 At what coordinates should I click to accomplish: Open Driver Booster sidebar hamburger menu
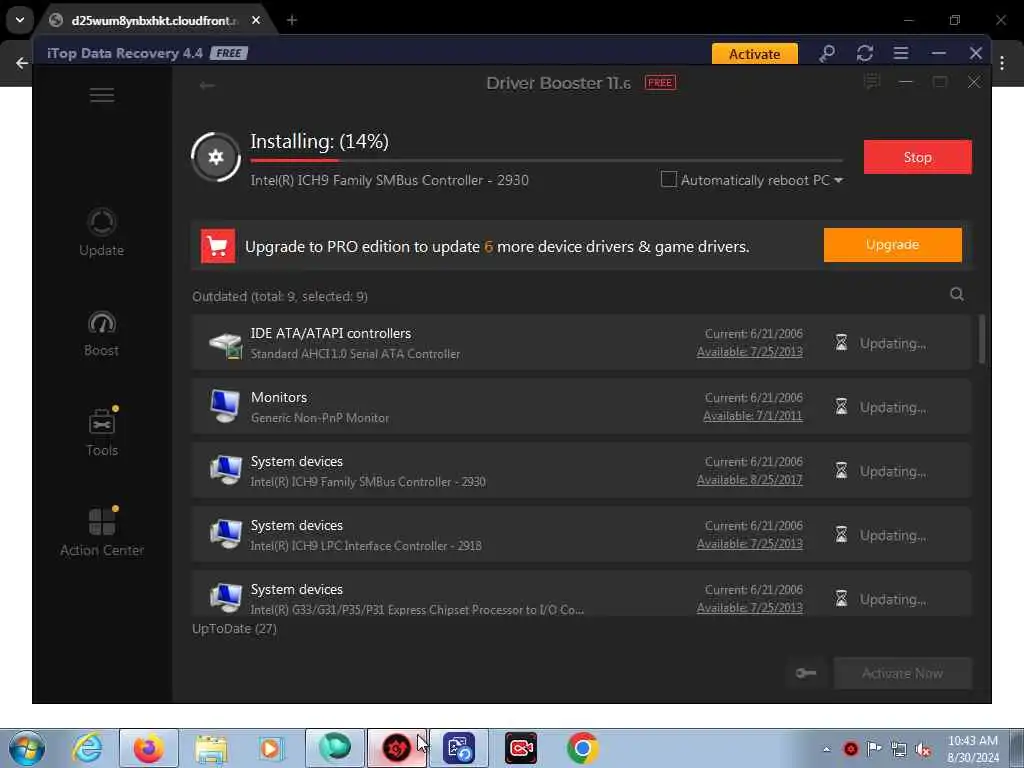pyautogui.click(x=102, y=95)
